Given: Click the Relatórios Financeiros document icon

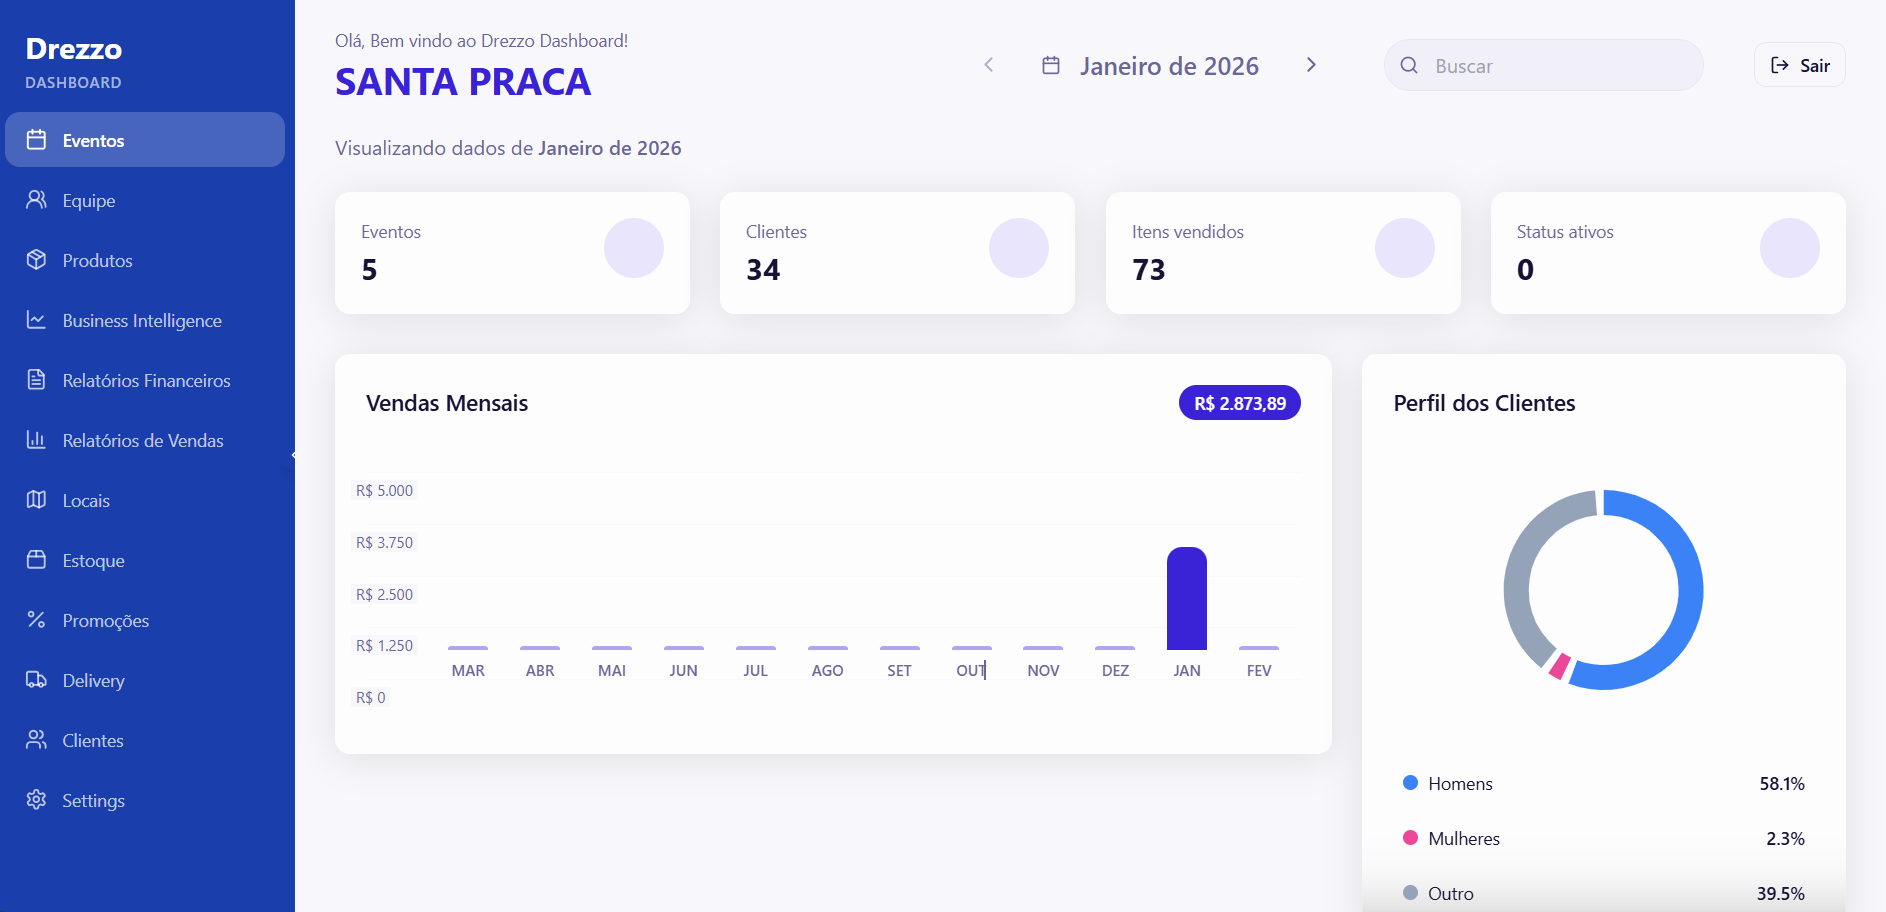Looking at the screenshot, I should [x=36, y=380].
